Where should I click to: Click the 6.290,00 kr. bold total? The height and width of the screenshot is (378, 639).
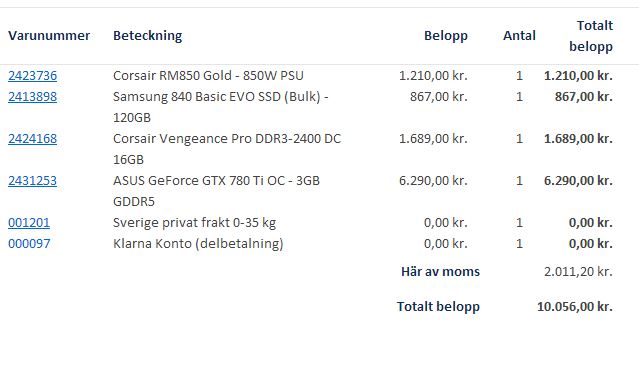coord(578,181)
